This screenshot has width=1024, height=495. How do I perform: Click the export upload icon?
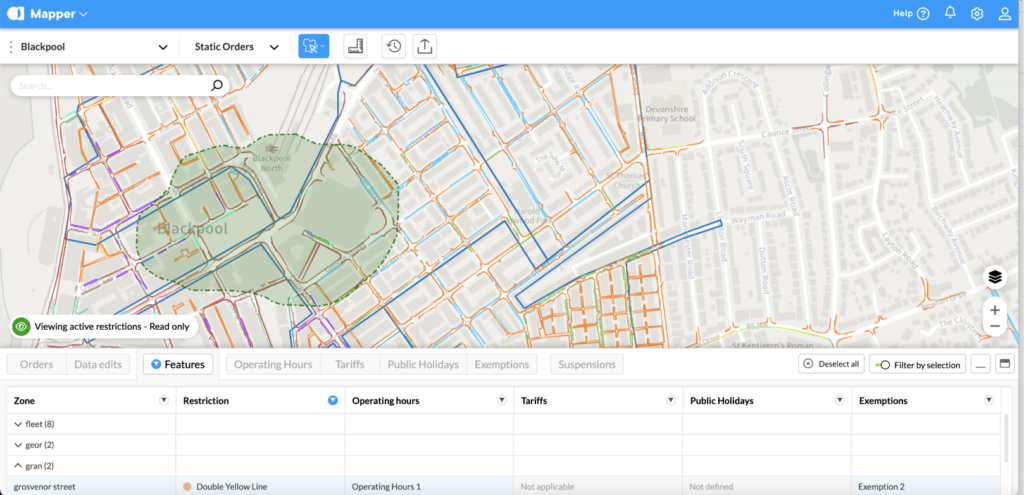click(x=424, y=47)
